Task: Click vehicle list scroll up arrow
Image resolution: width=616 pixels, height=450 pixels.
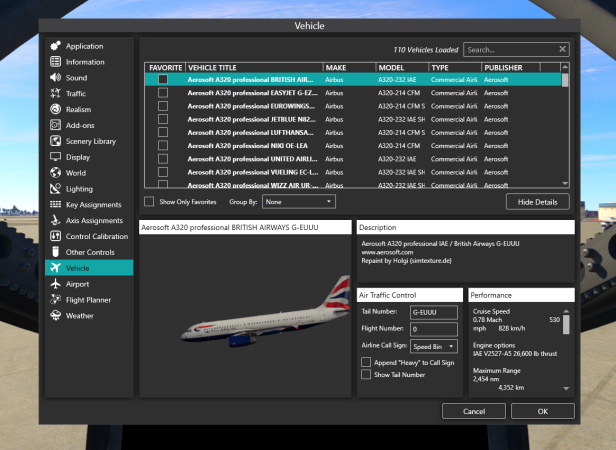Action: (565, 67)
